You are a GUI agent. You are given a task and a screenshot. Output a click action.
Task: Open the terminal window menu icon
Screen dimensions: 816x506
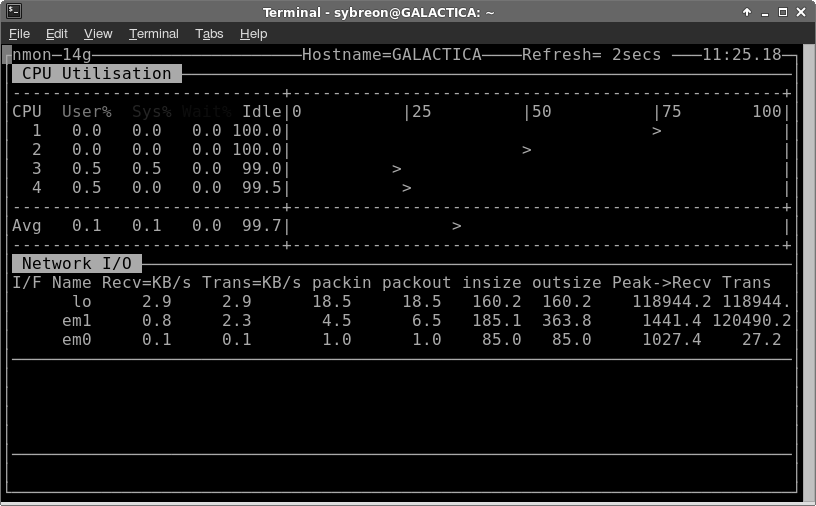pos(10,12)
